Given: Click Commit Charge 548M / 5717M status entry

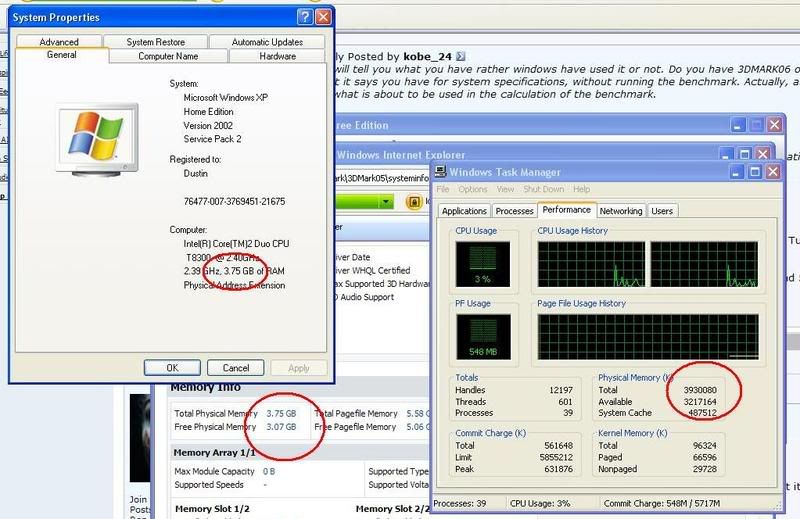Looking at the screenshot, I should click(x=662, y=504).
